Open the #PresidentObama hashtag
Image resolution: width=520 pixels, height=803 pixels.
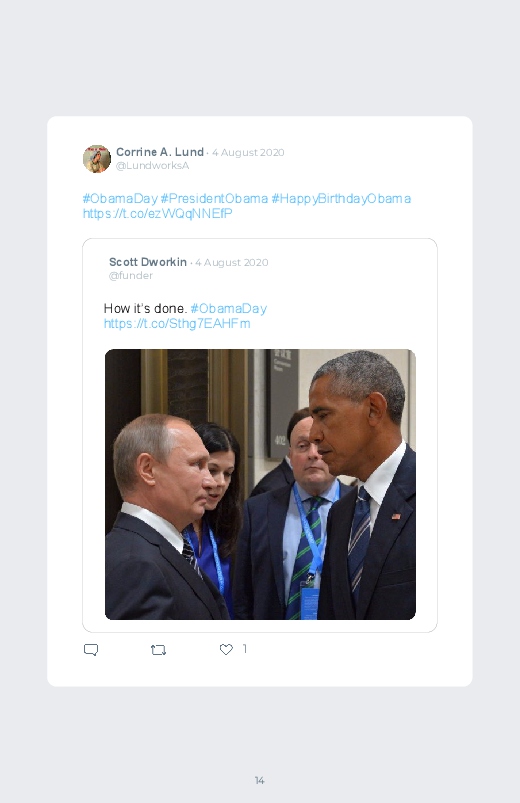coord(214,199)
